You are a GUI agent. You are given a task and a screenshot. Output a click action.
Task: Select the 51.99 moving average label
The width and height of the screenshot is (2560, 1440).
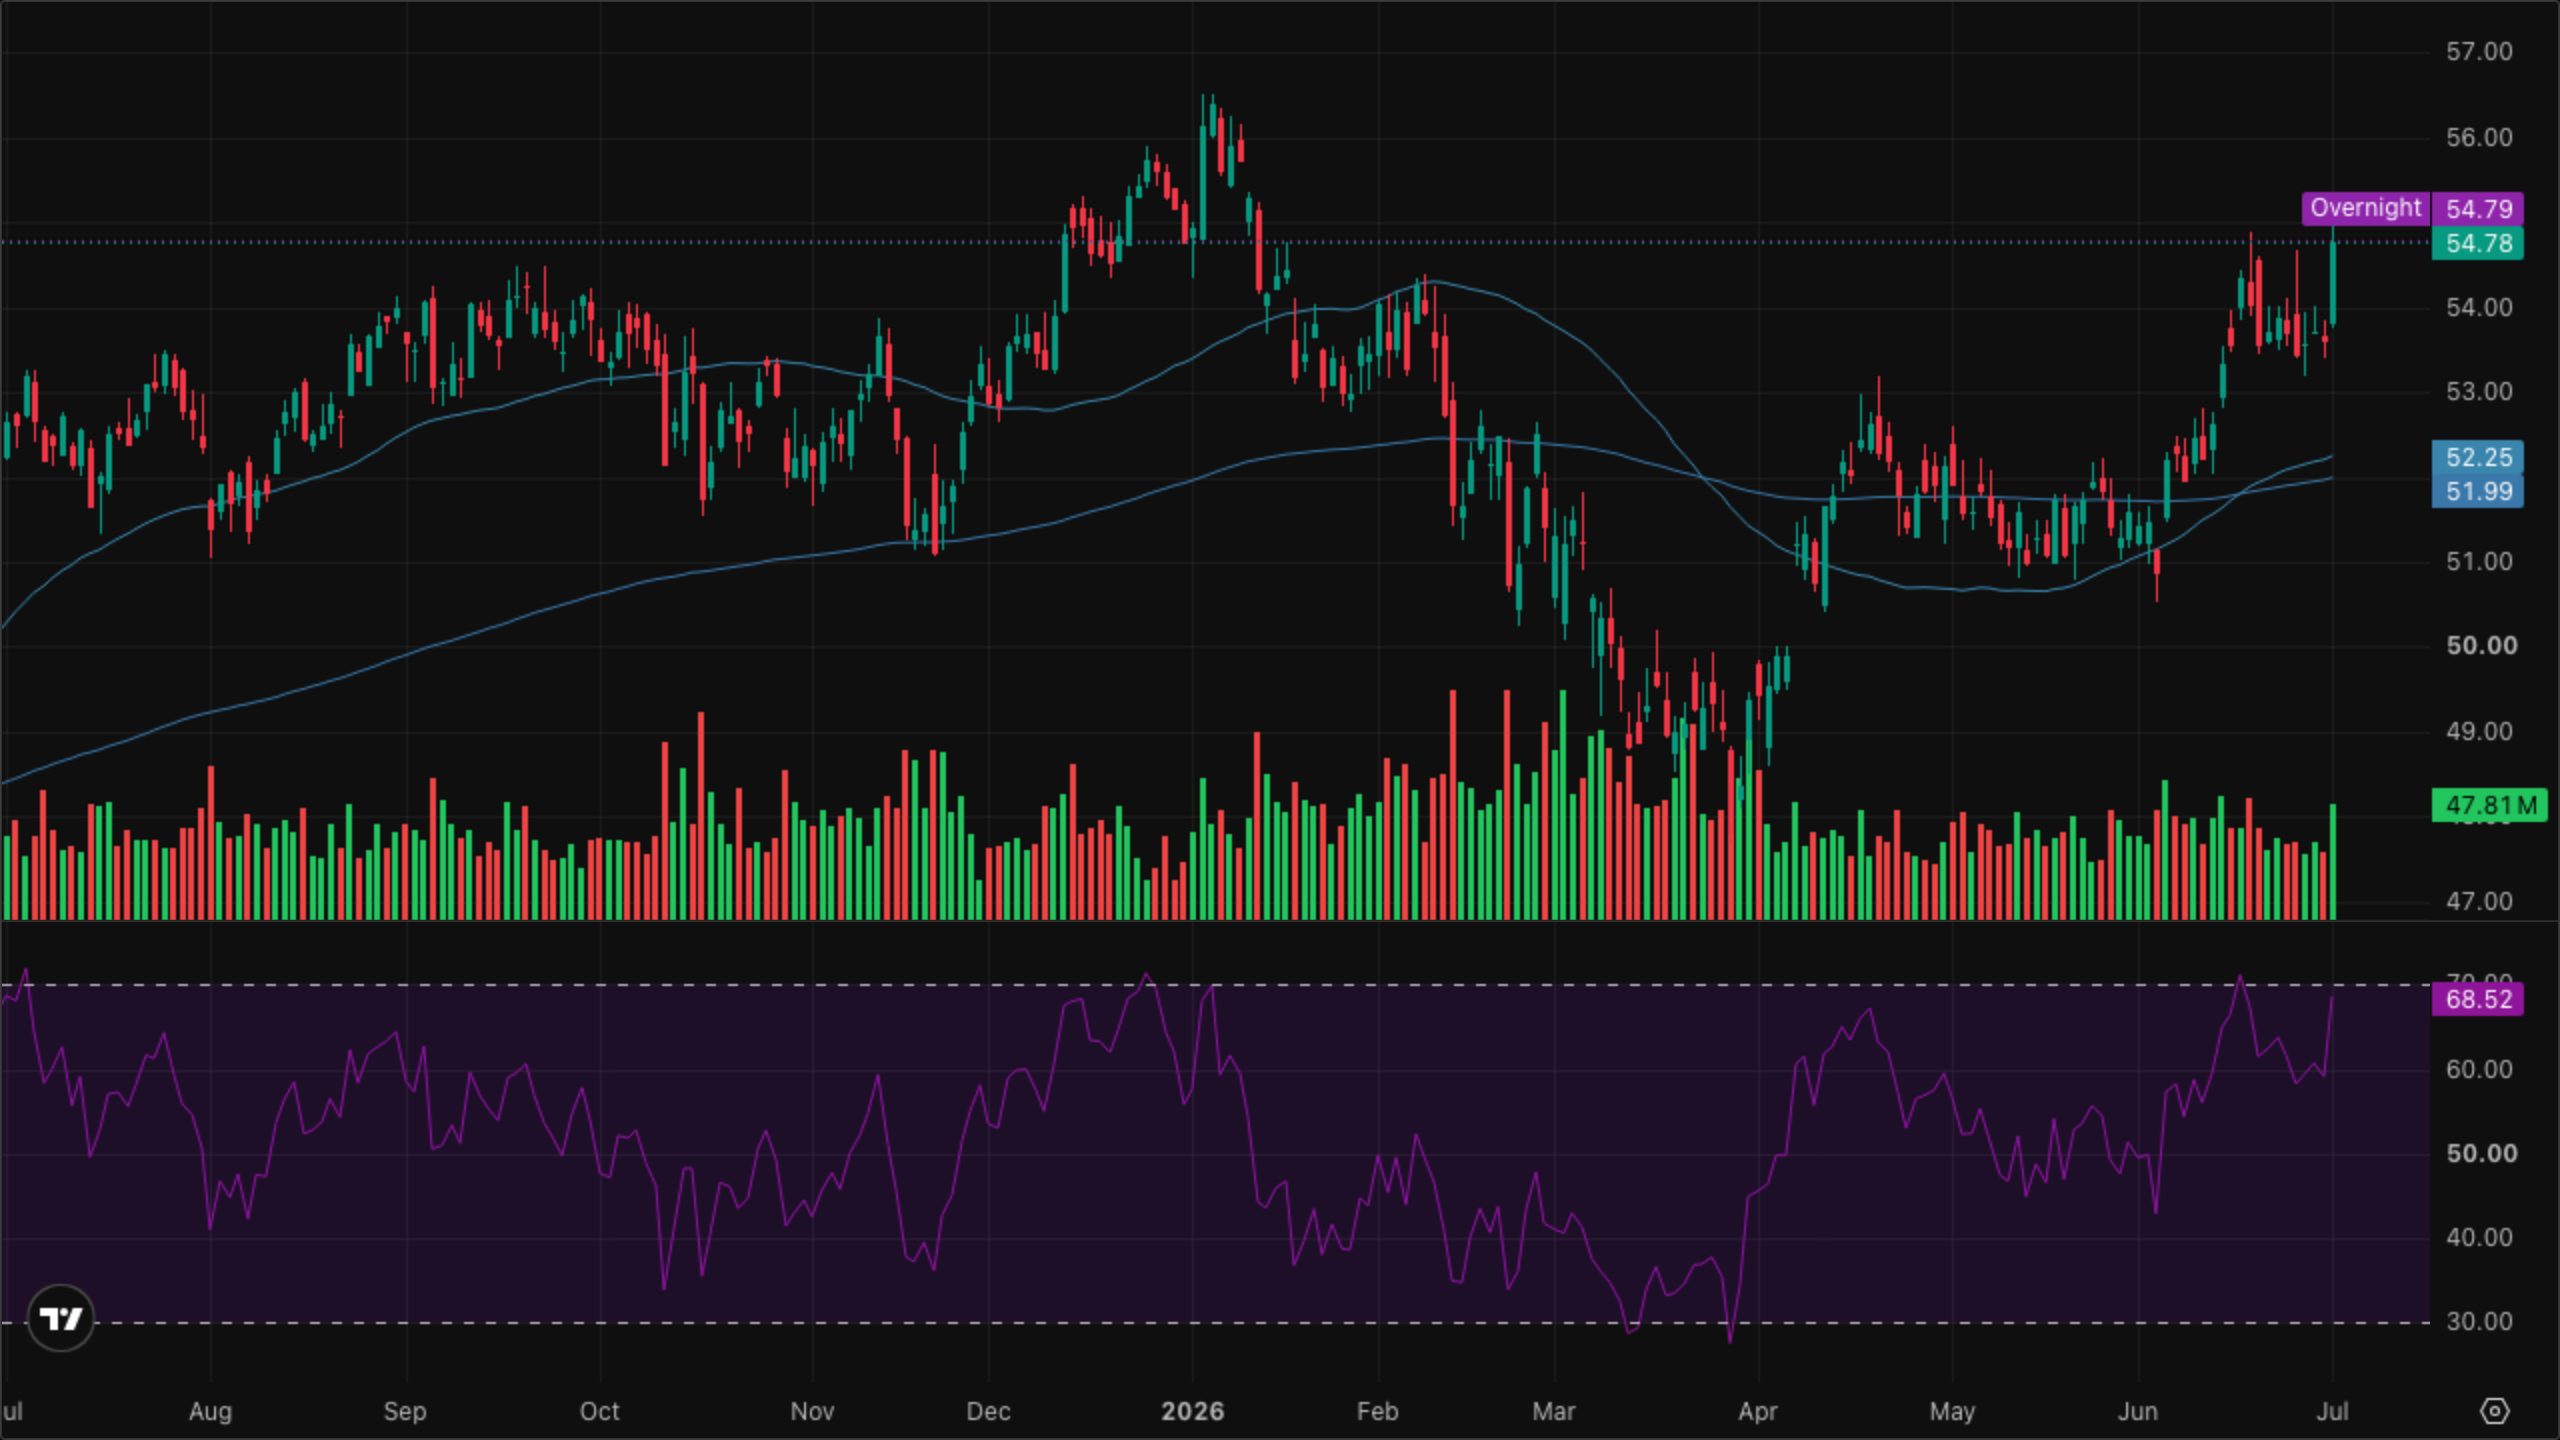2478,491
